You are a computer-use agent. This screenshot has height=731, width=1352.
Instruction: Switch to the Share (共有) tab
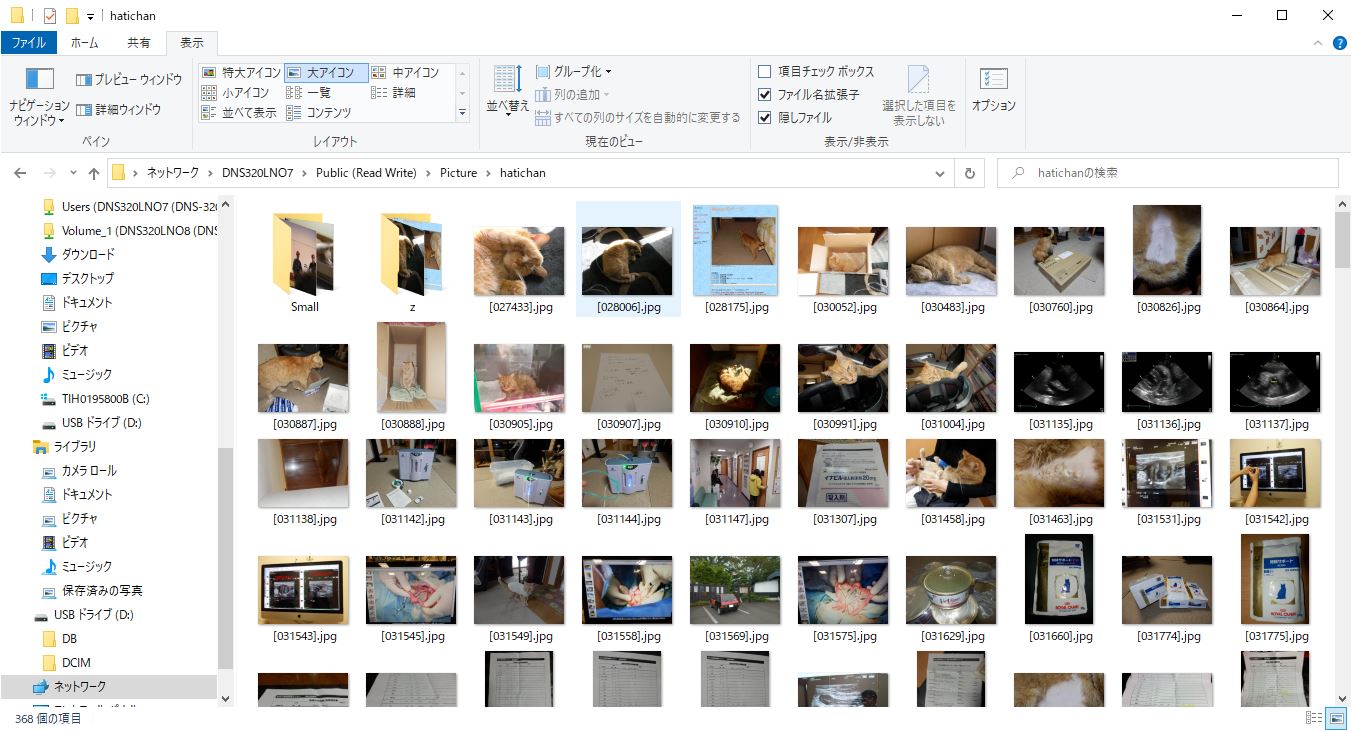(x=139, y=43)
